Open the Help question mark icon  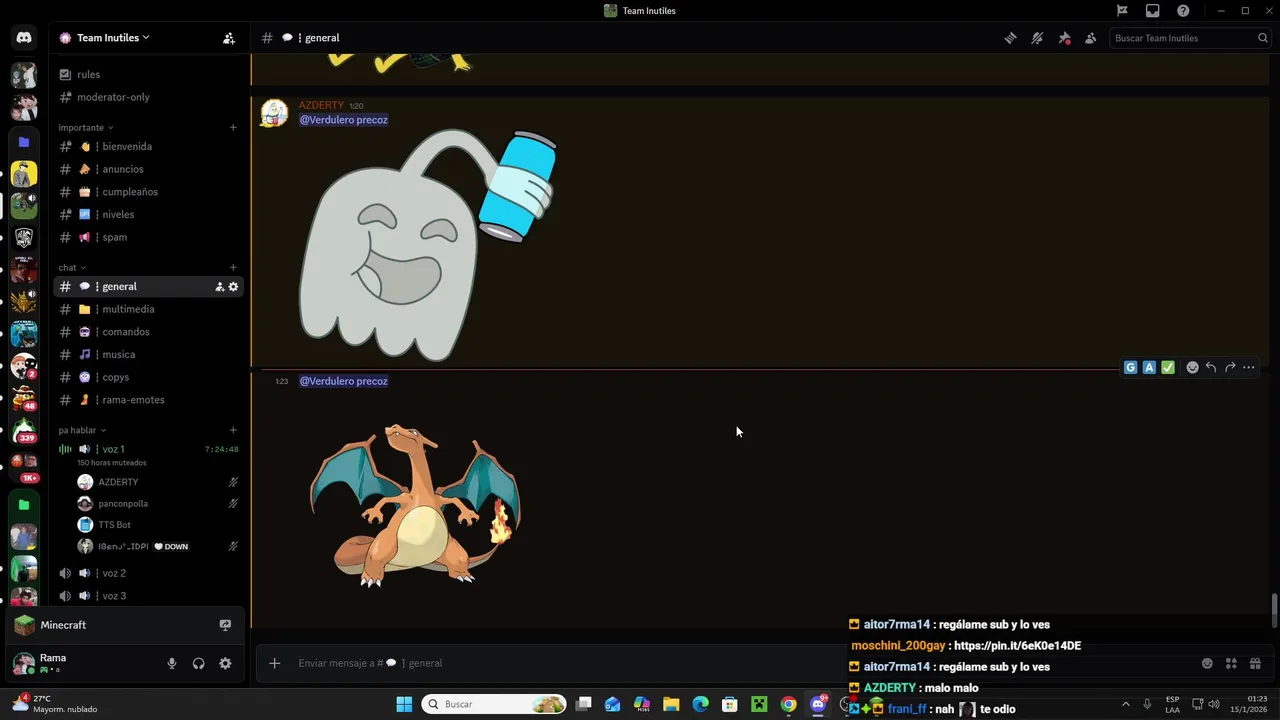(1183, 11)
